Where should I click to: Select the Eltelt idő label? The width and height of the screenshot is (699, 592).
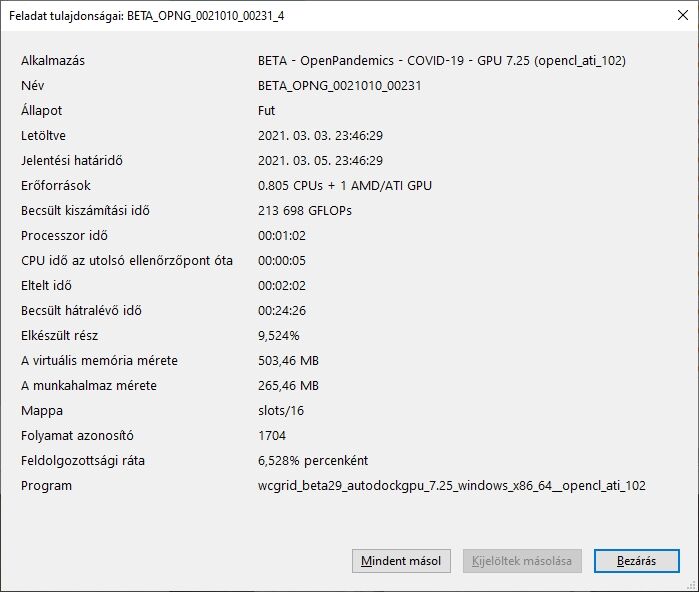pos(46,285)
